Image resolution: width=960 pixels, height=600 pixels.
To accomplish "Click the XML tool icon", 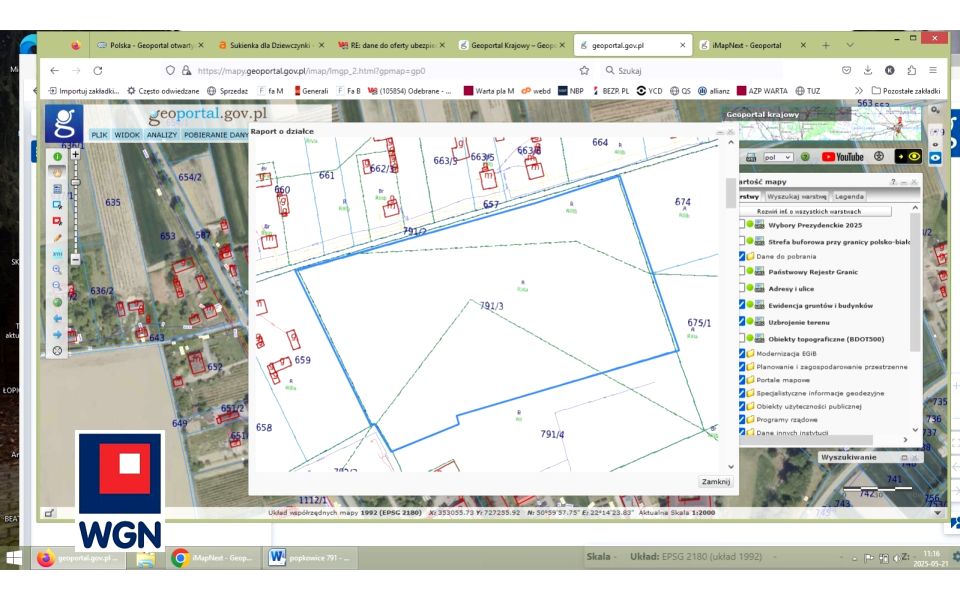I will [x=58, y=253].
